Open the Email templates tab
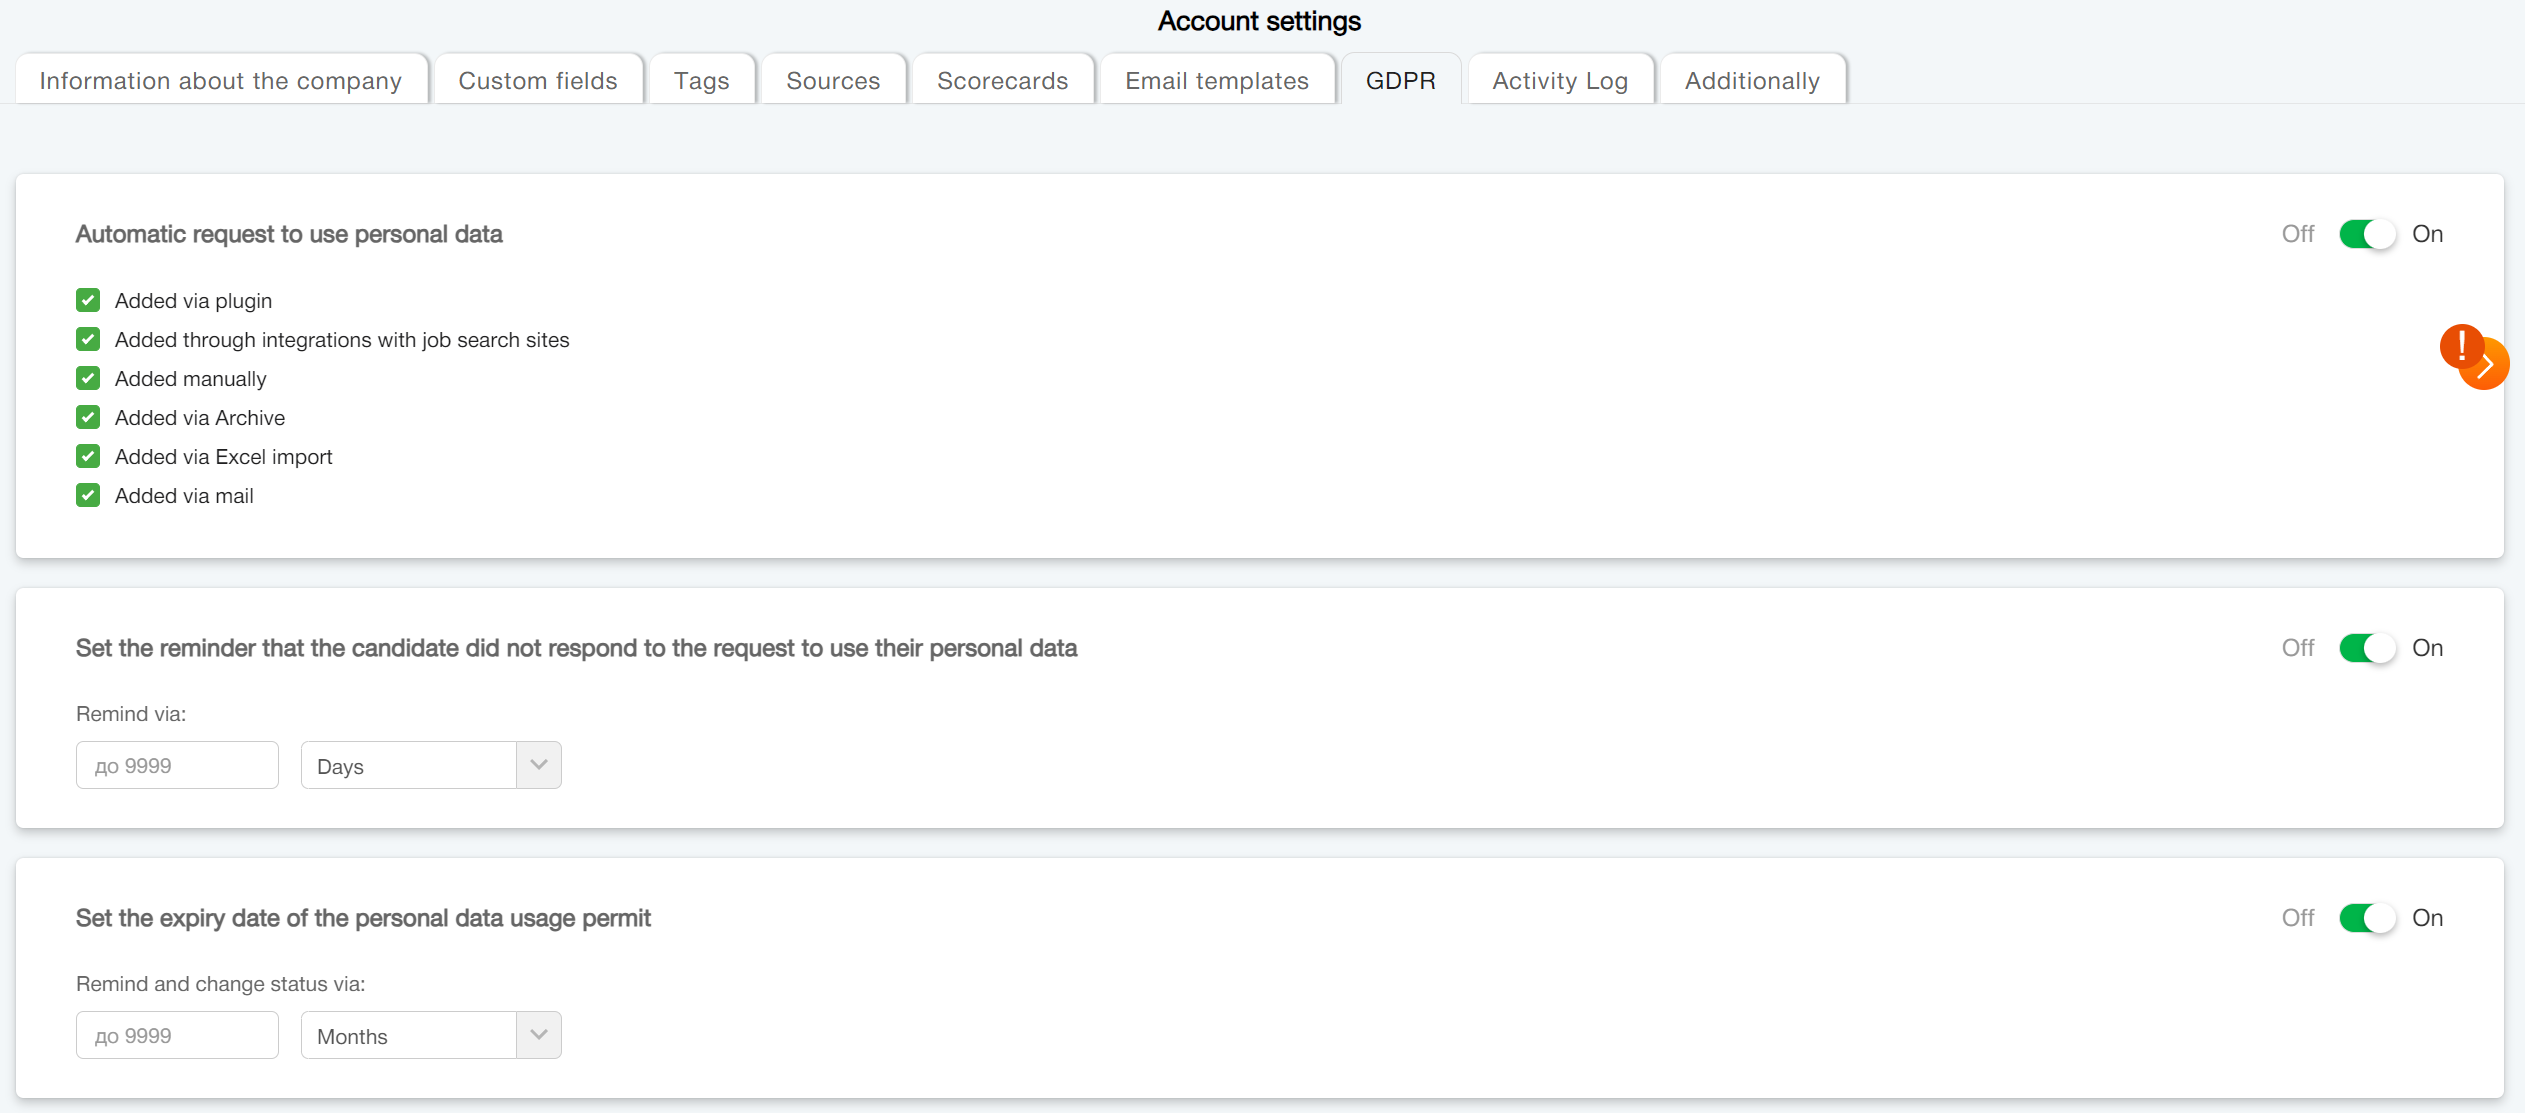The image size is (2525, 1113). [x=1216, y=80]
